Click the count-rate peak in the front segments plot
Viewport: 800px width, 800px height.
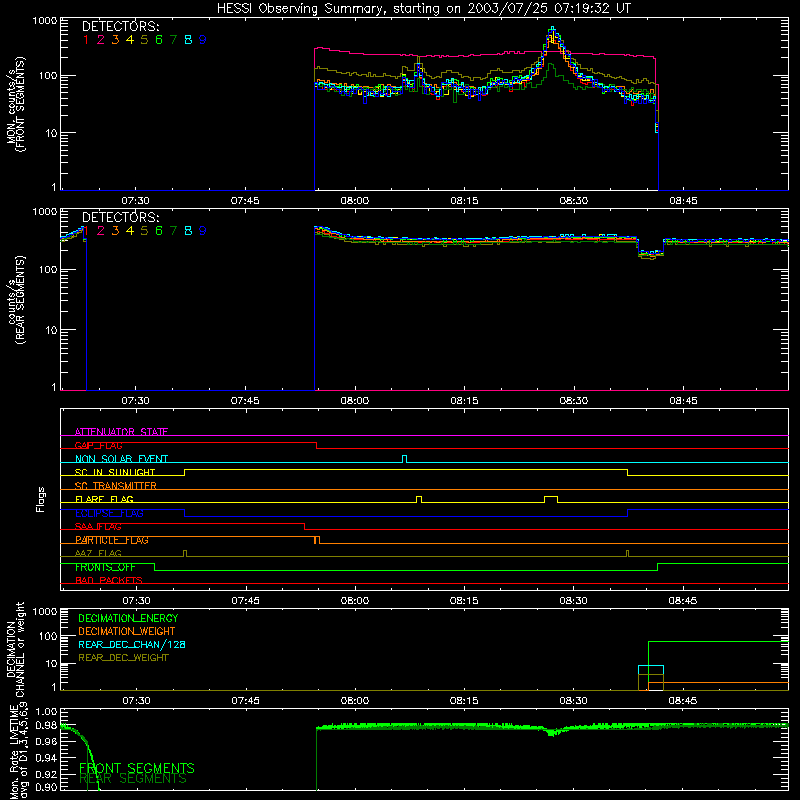point(552,31)
